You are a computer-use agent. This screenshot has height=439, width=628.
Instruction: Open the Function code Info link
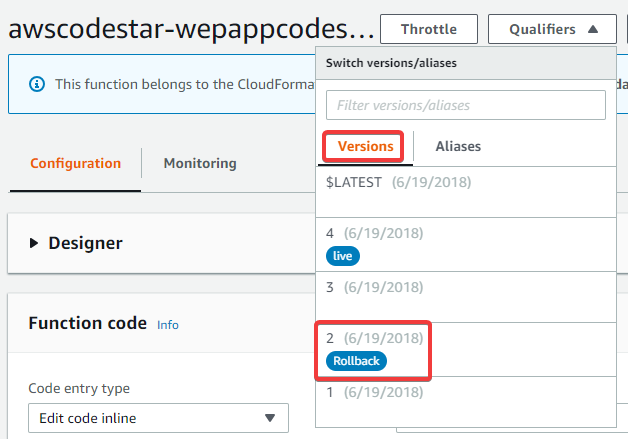click(x=168, y=324)
